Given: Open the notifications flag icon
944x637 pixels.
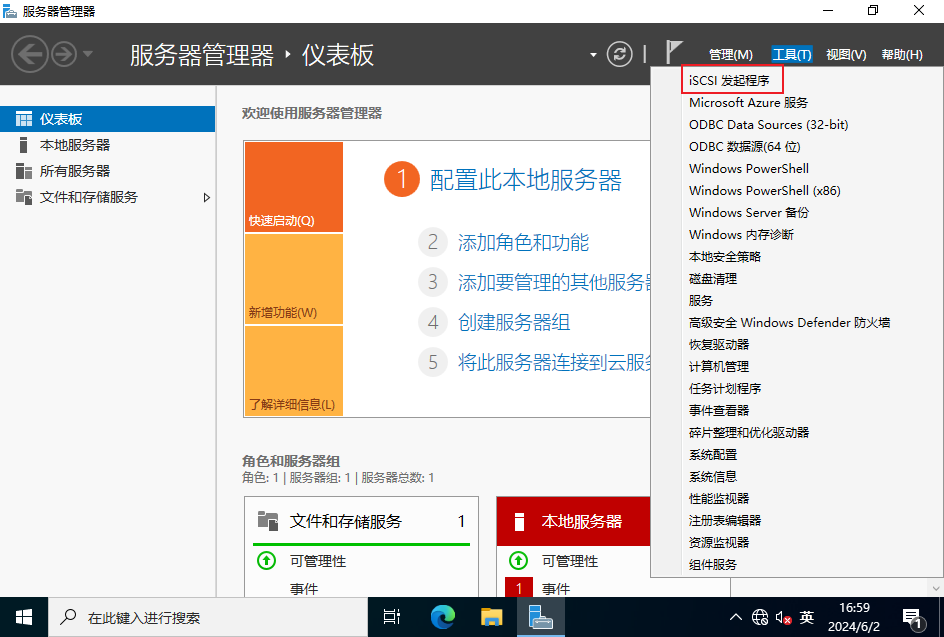Looking at the screenshot, I should [674, 54].
